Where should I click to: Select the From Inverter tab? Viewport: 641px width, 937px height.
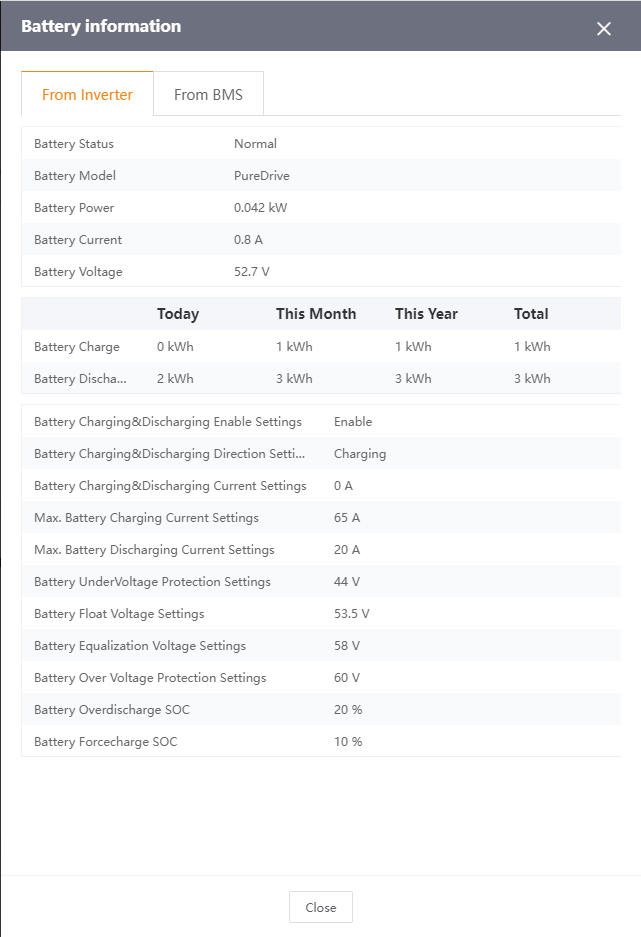(87, 95)
